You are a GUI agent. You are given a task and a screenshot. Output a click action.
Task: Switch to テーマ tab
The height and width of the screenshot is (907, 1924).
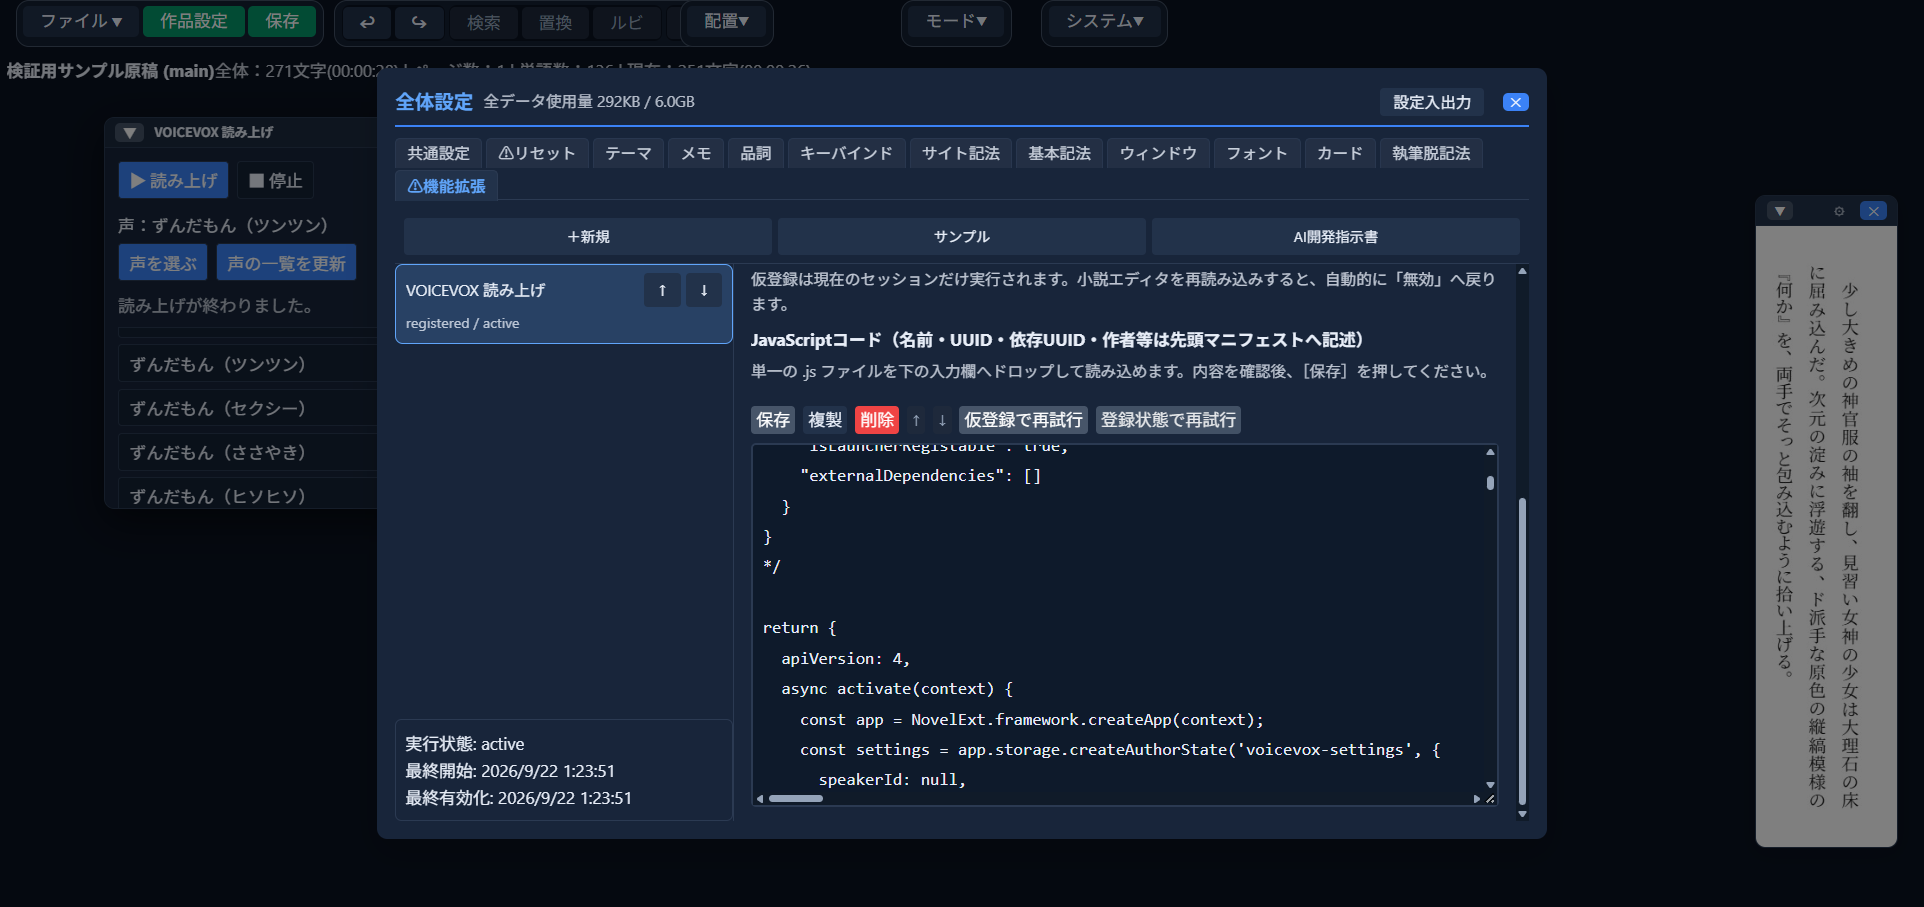pyautogui.click(x=628, y=153)
